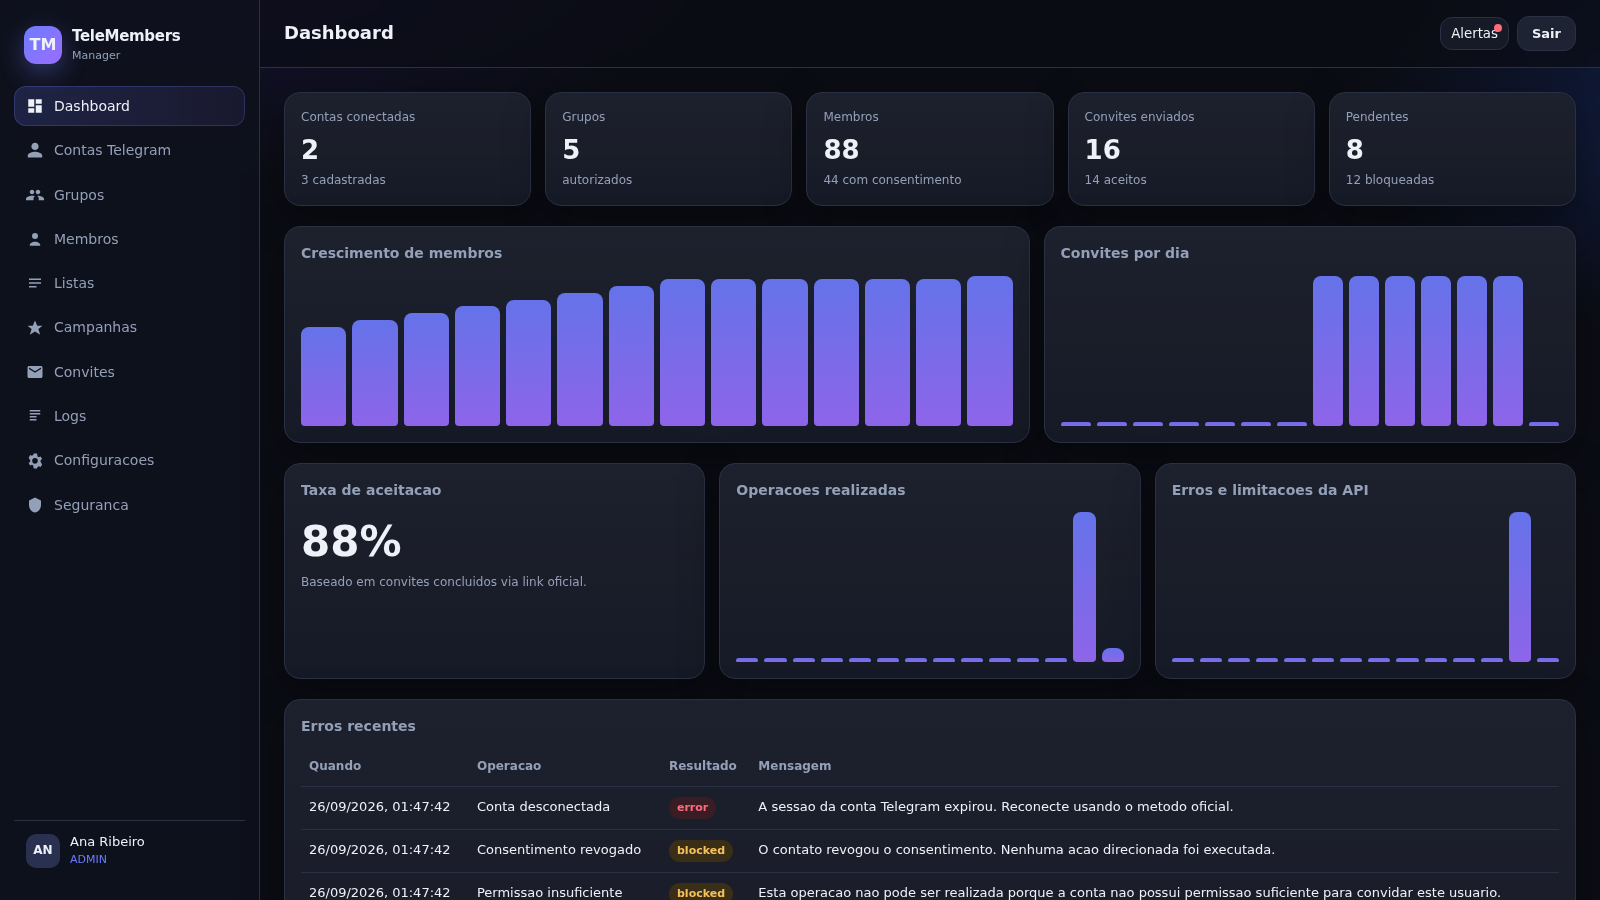The width and height of the screenshot is (1600, 900).
Task: Click the Membros user icon
Action: pyautogui.click(x=35, y=239)
